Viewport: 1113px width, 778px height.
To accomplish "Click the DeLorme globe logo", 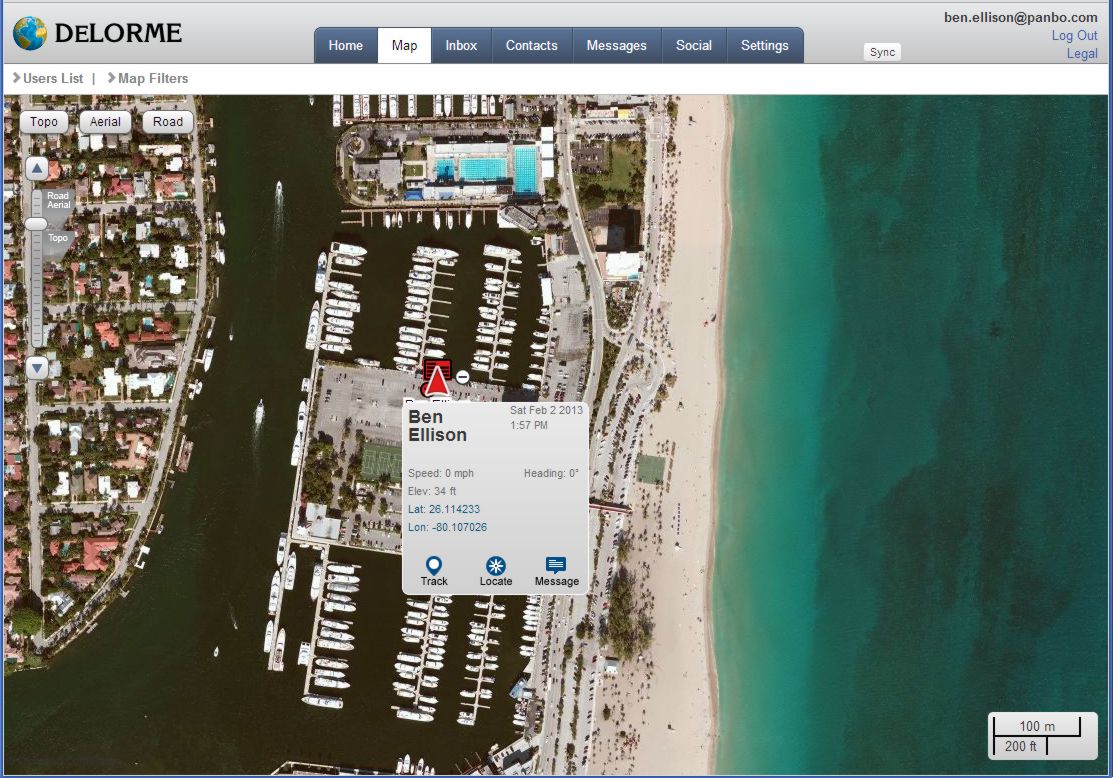I will coord(30,33).
